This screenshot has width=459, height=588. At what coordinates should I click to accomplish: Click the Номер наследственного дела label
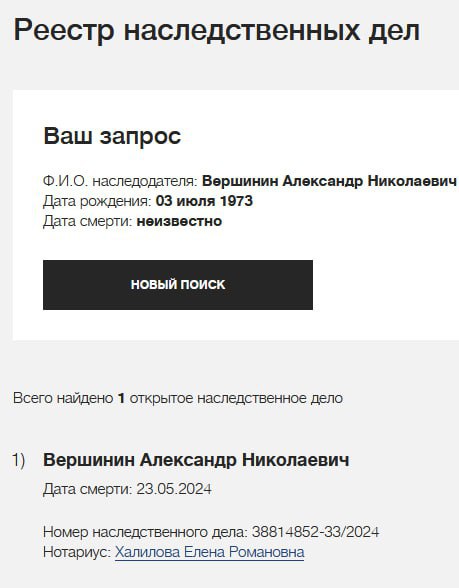(145, 532)
